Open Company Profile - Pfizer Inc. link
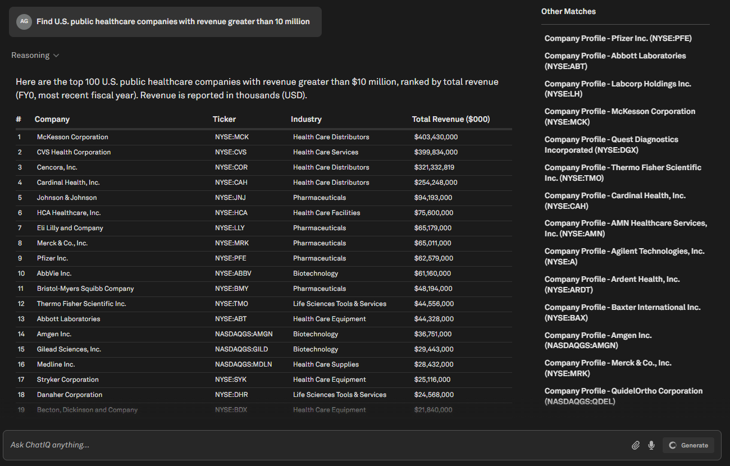The height and width of the screenshot is (466, 730). (618, 38)
